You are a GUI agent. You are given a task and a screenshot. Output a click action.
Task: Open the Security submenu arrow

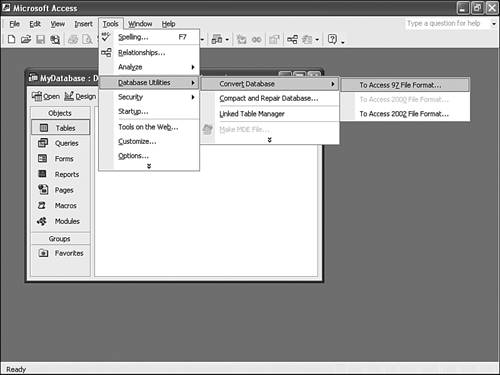coord(193,97)
